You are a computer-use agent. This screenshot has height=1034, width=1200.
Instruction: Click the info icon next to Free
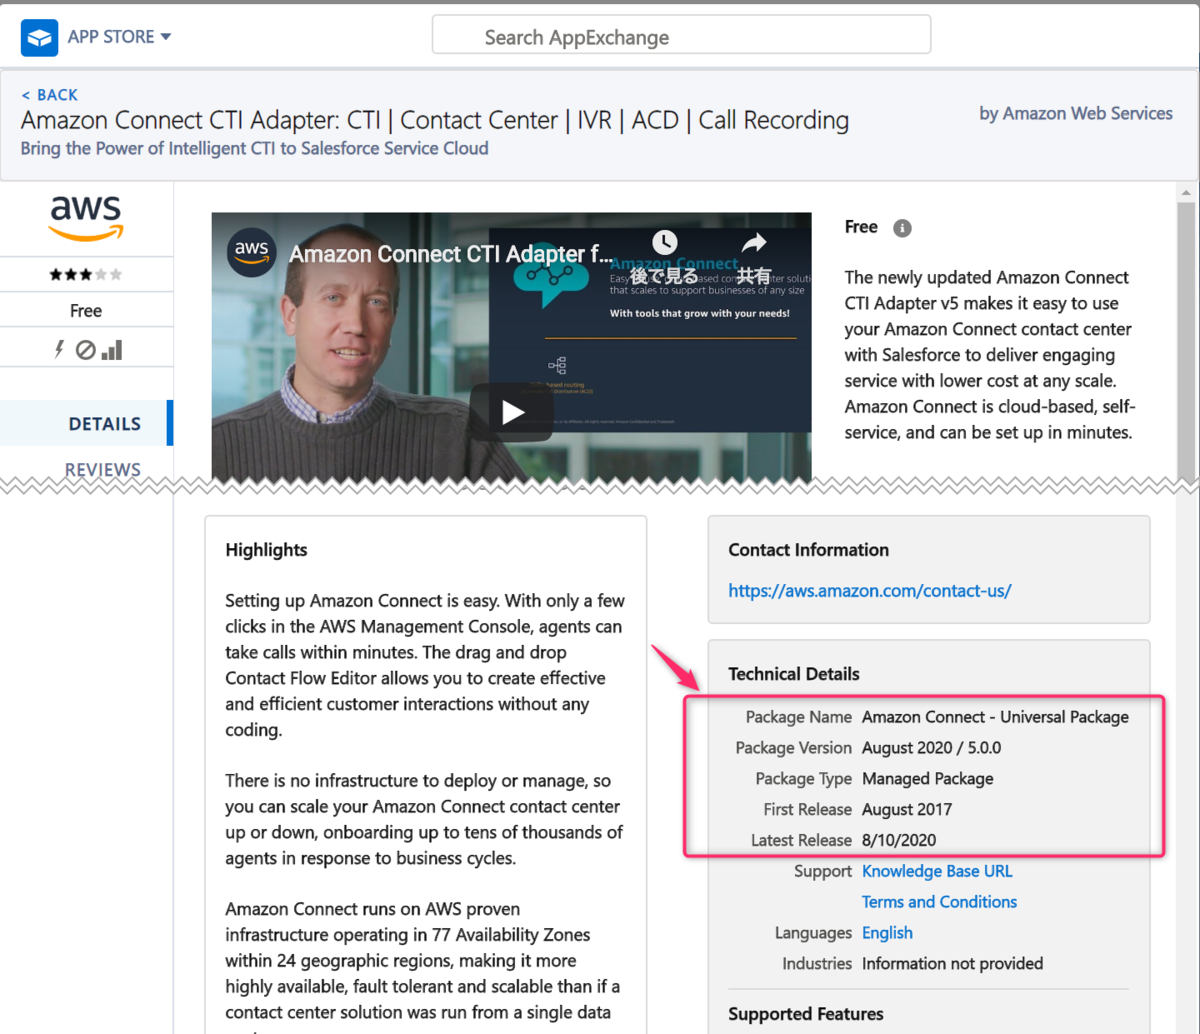[902, 228]
